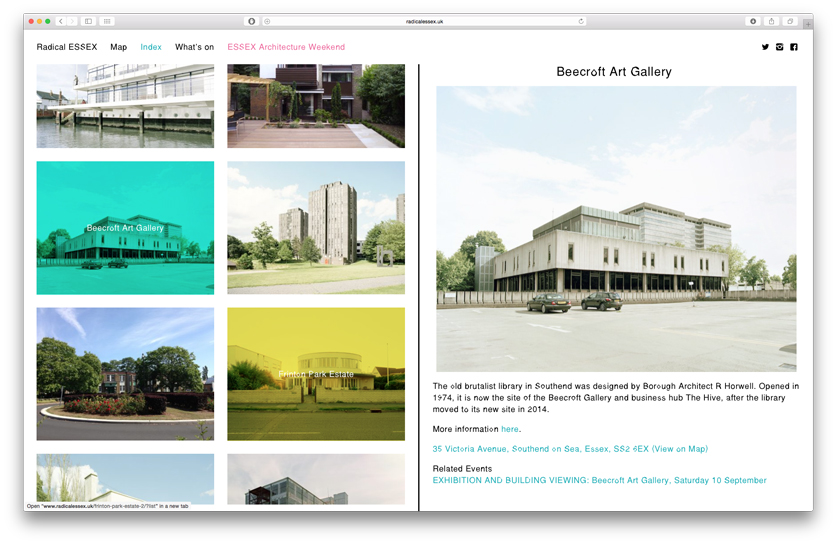Click the Safari share icon
Image resolution: width=836 pixels, height=544 pixels.
[771, 21]
